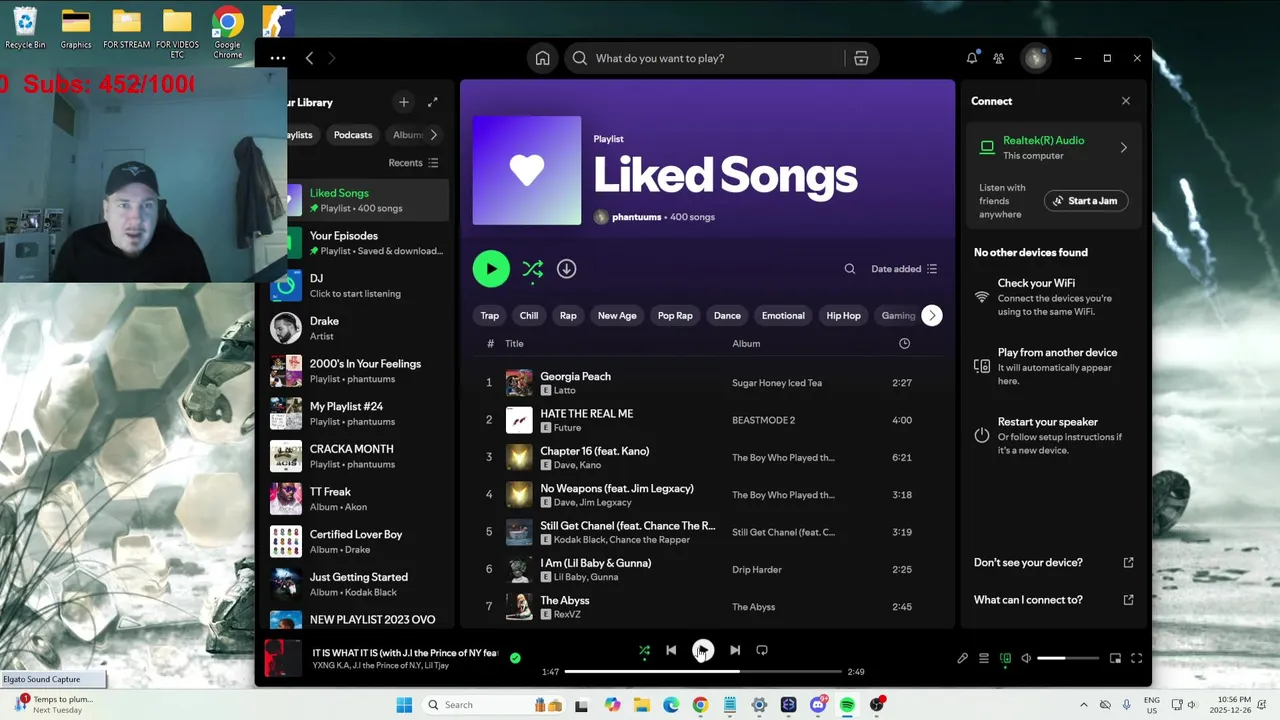Viewport: 1280px width, 720px height.
Task: Open Friend Activity icon
Action: pyautogui.click(x=998, y=58)
